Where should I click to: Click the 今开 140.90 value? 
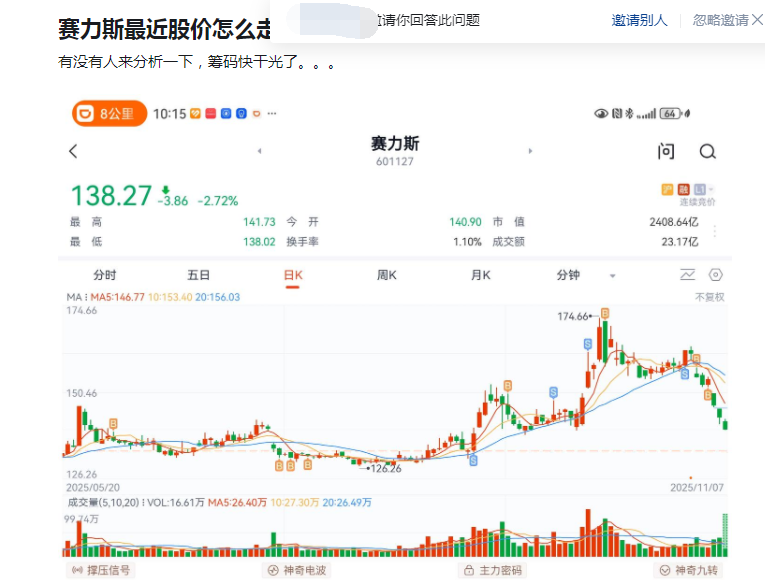click(x=465, y=222)
